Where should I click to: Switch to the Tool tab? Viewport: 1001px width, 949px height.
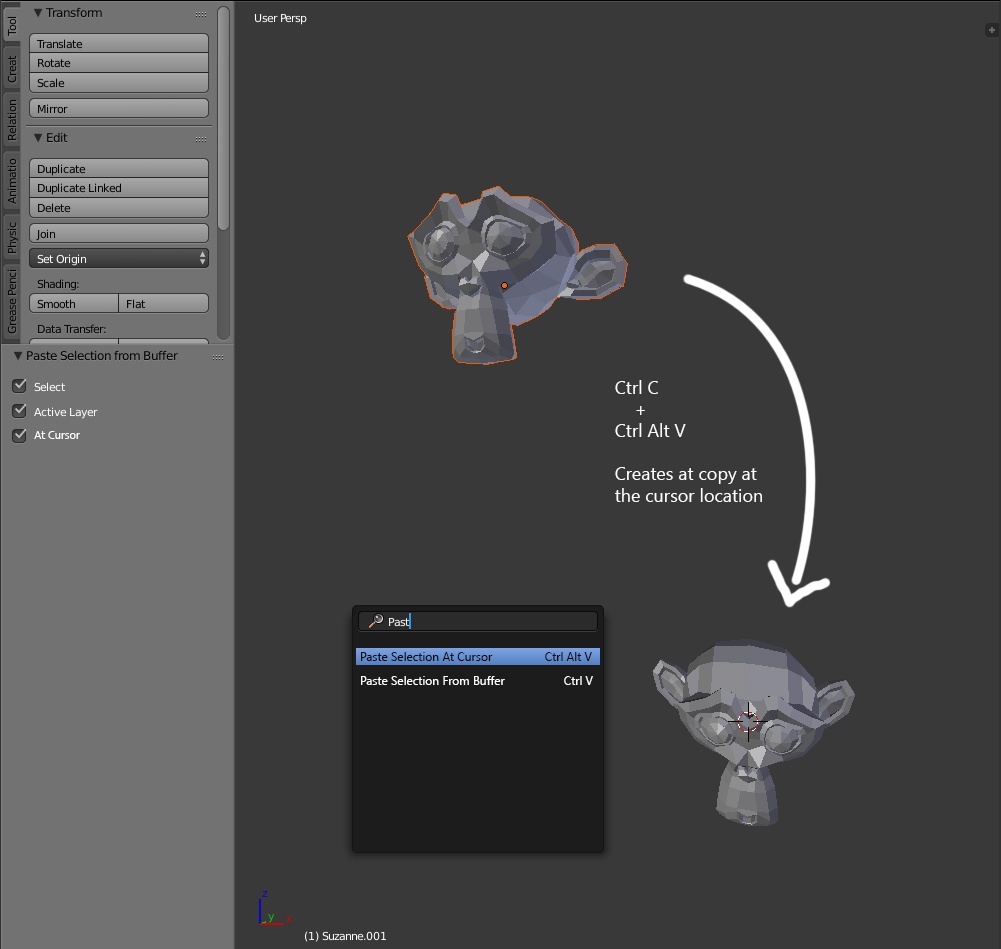(x=11, y=26)
